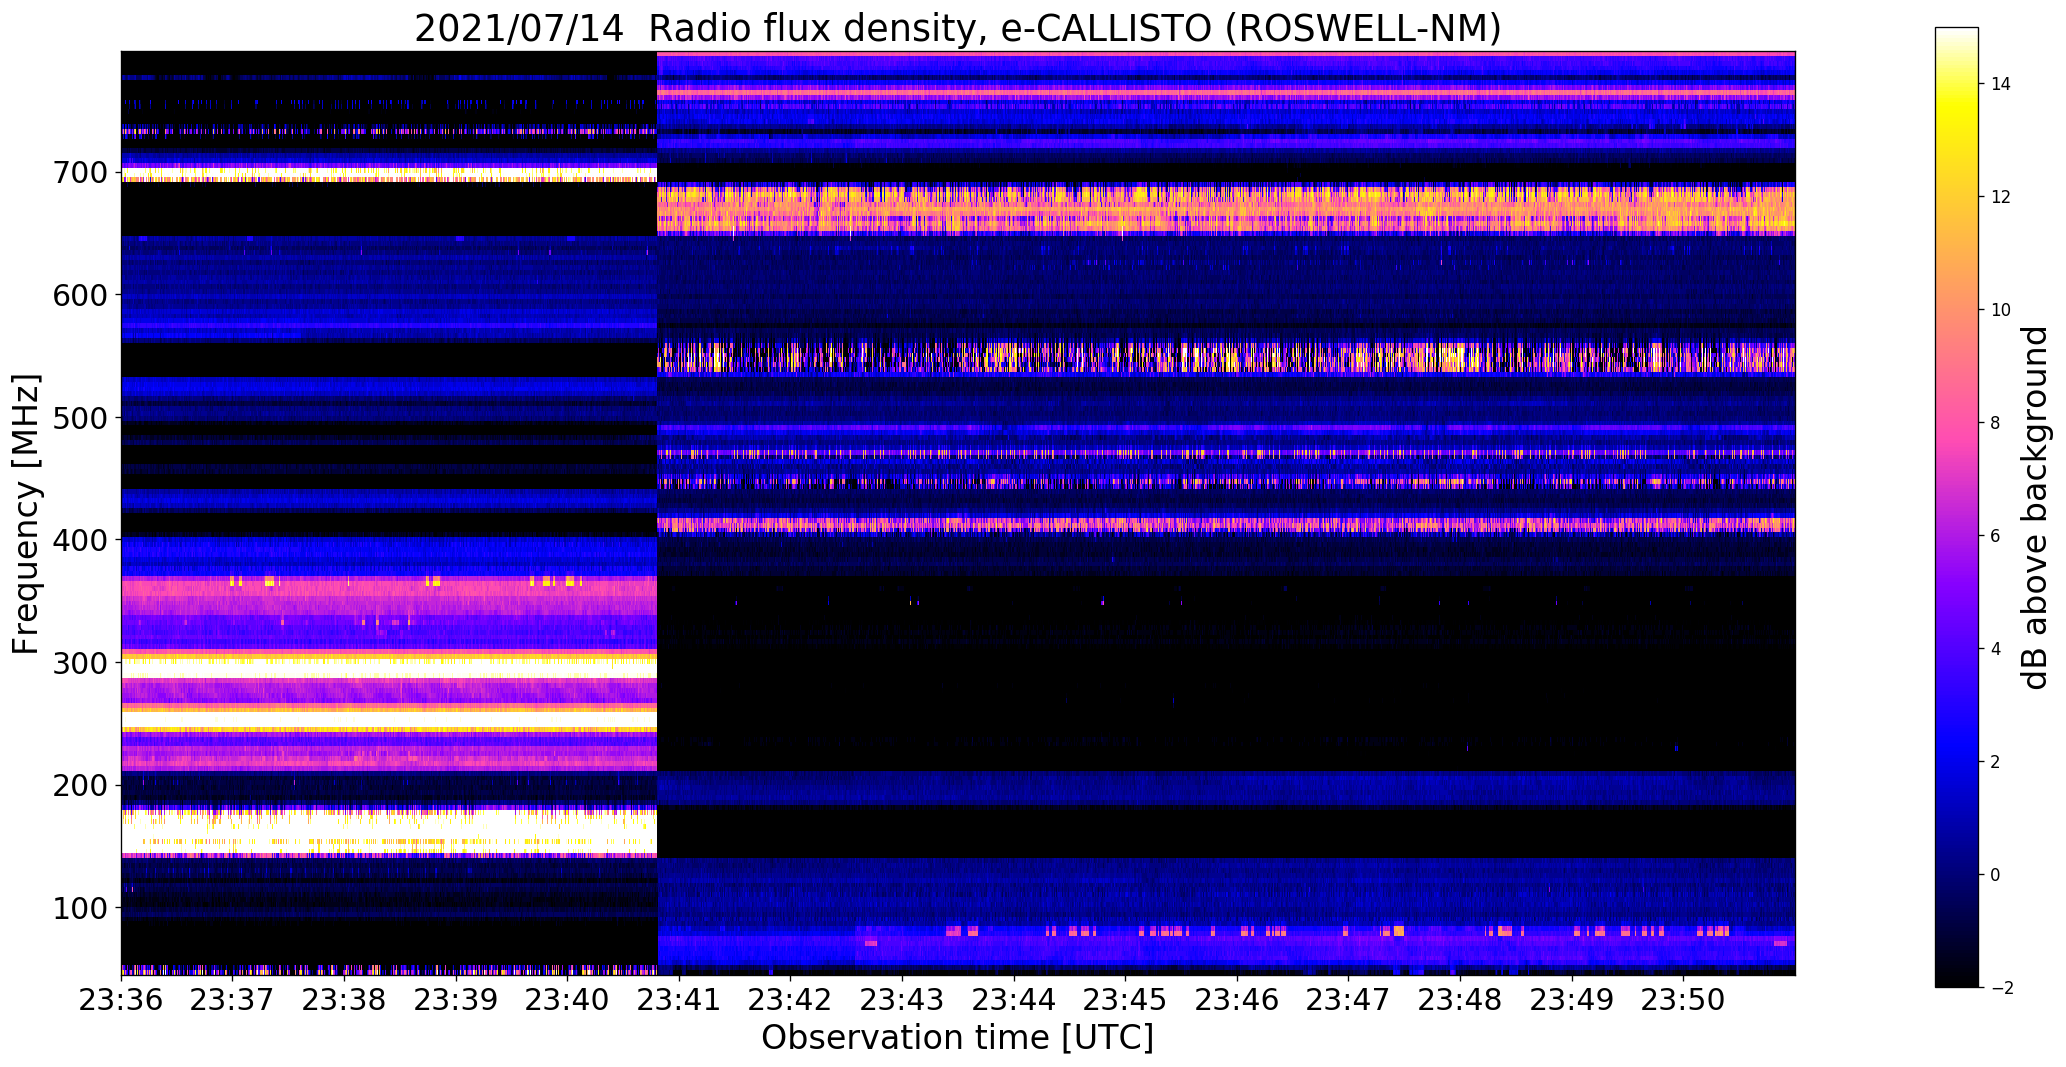Click the colorbar tick value −2
The width and height of the screenshot is (2066, 1067).
point(2001,988)
